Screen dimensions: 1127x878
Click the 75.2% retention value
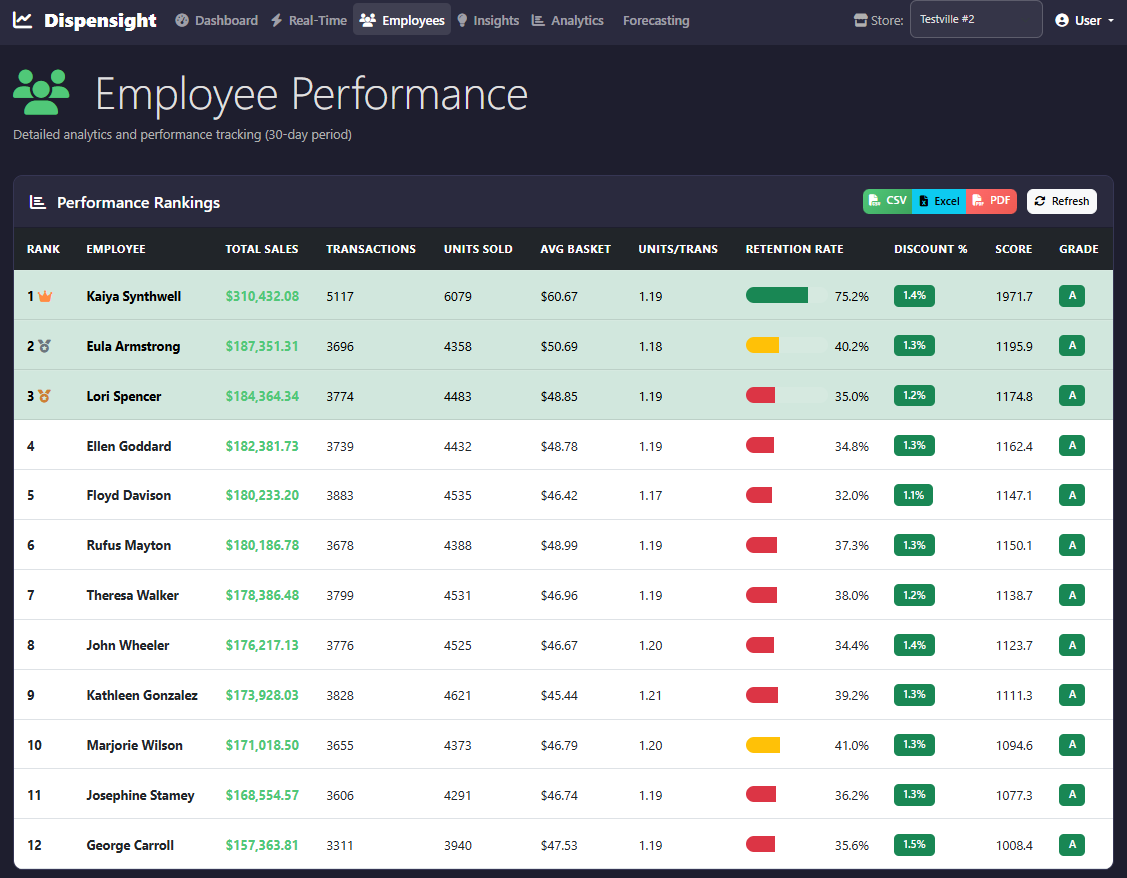coord(852,296)
